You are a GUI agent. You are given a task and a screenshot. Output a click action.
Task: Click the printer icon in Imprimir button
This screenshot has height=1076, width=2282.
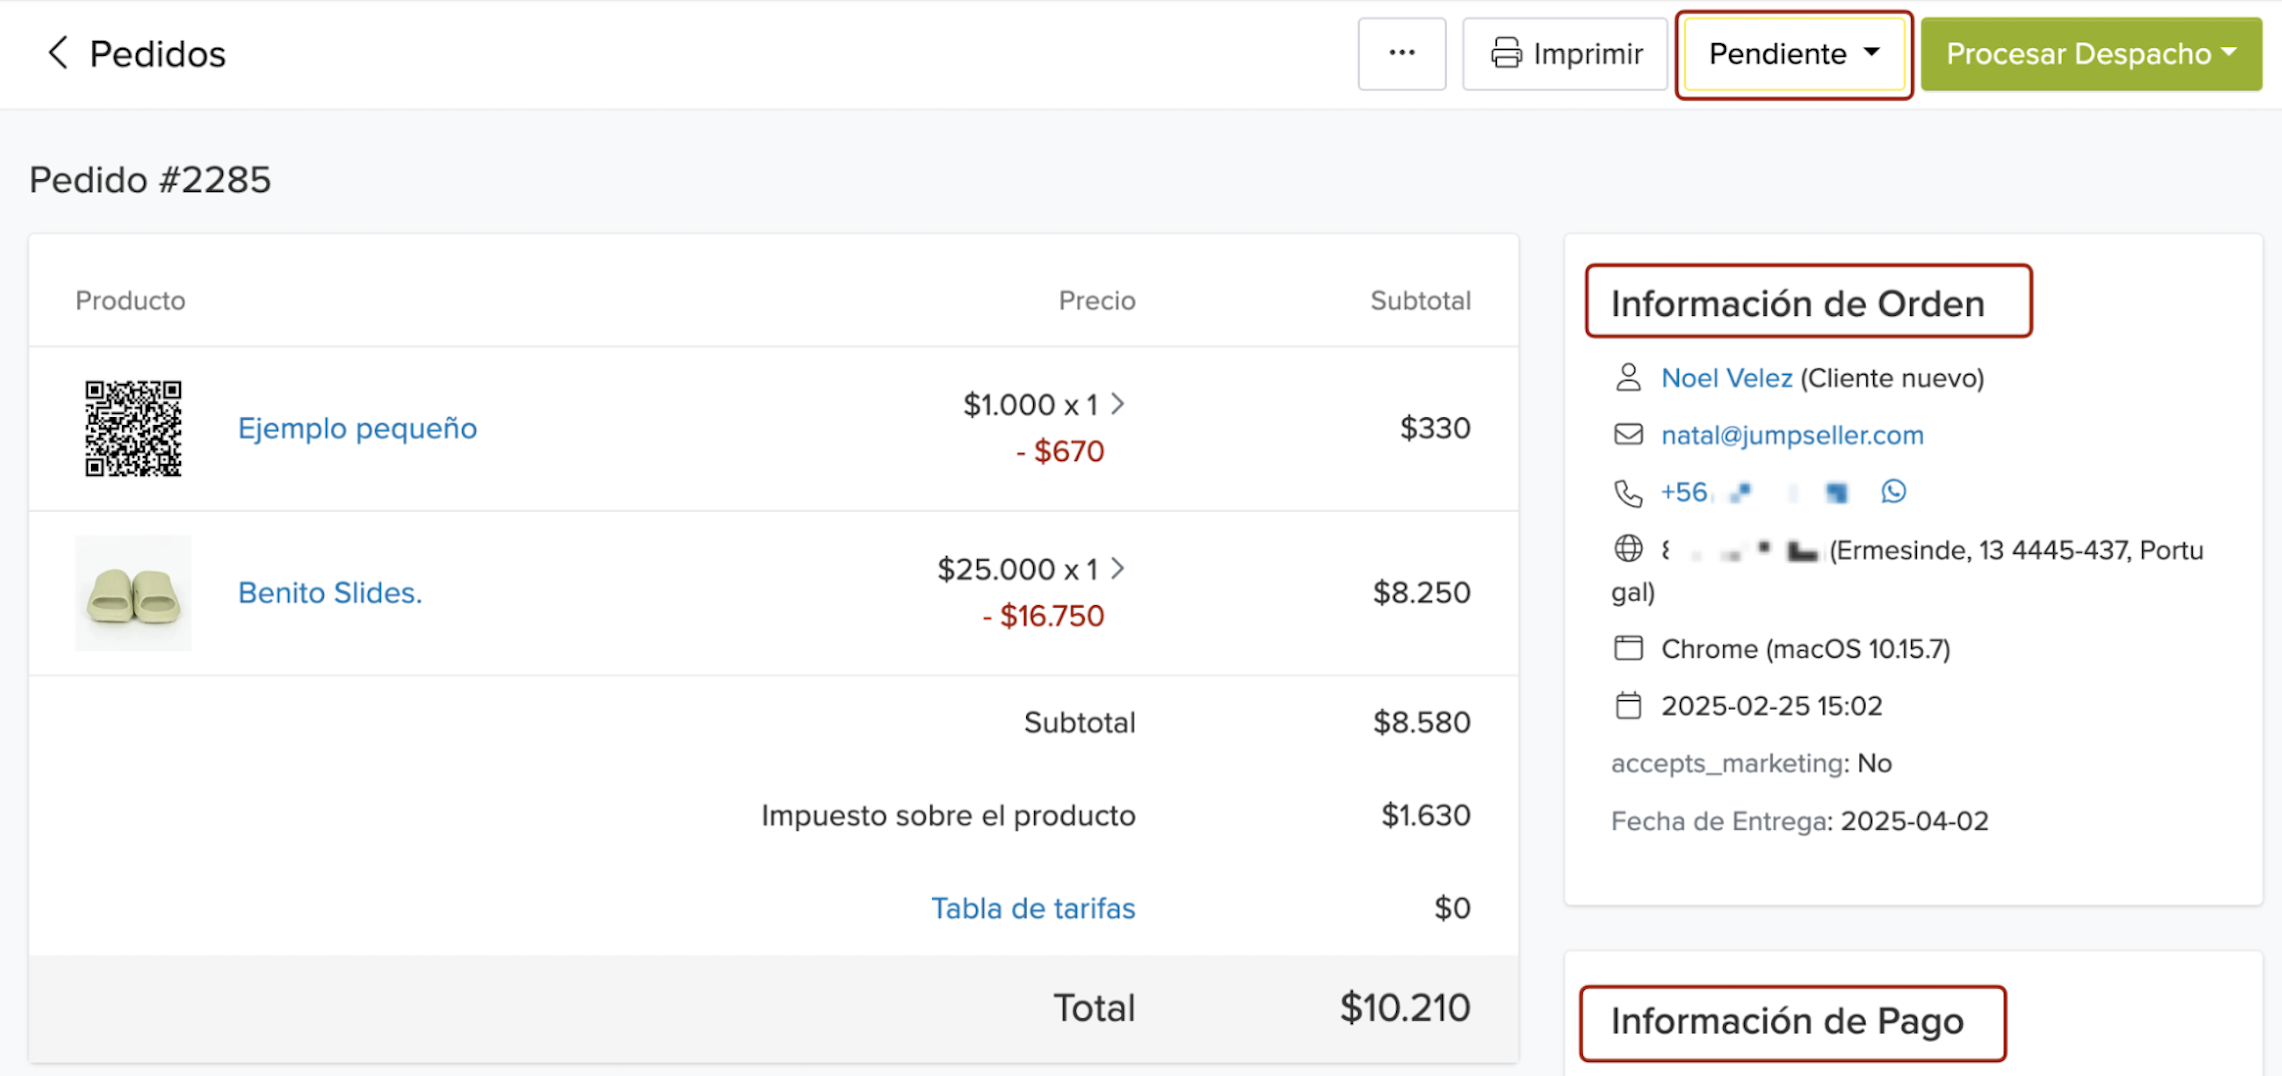click(1506, 53)
